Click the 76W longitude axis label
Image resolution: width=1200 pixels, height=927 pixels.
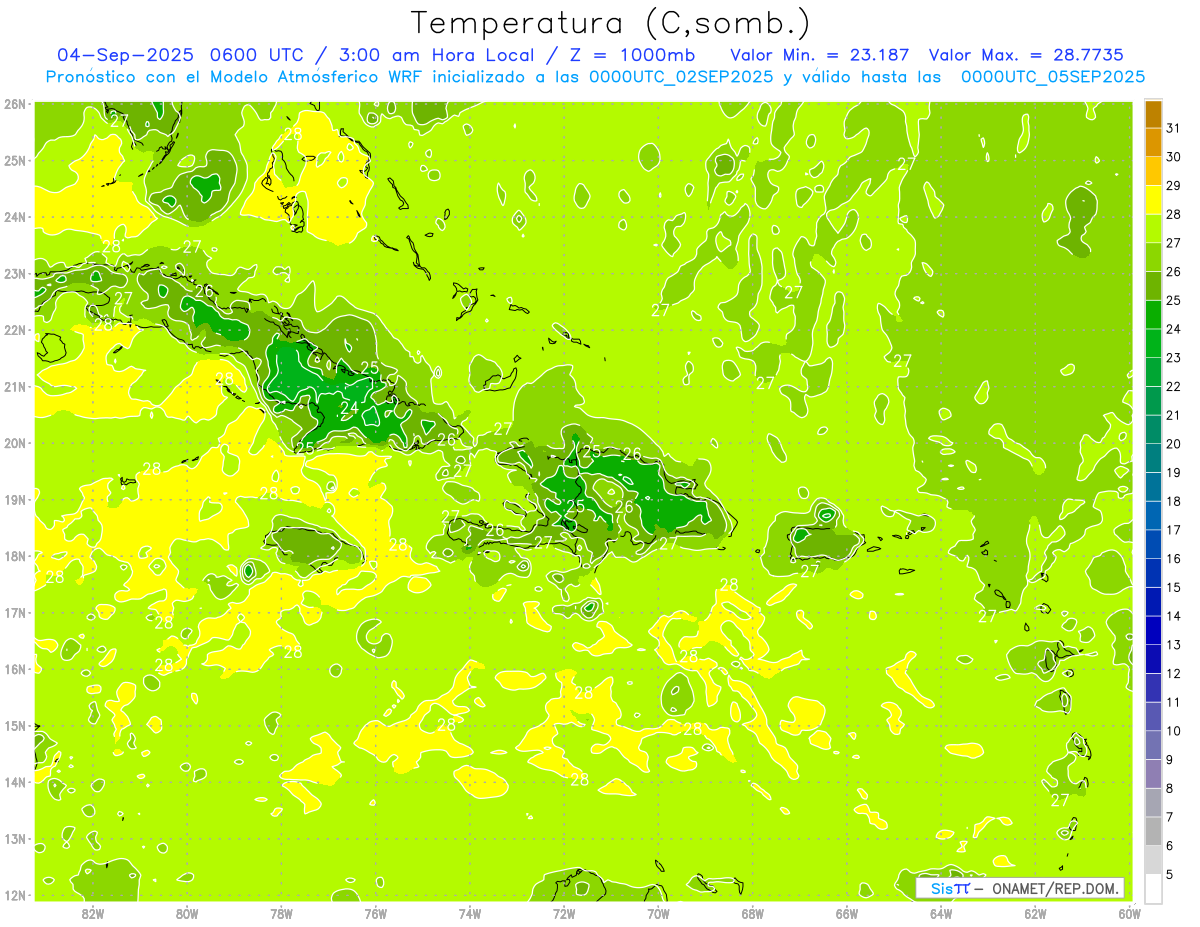pyautogui.click(x=375, y=913)
